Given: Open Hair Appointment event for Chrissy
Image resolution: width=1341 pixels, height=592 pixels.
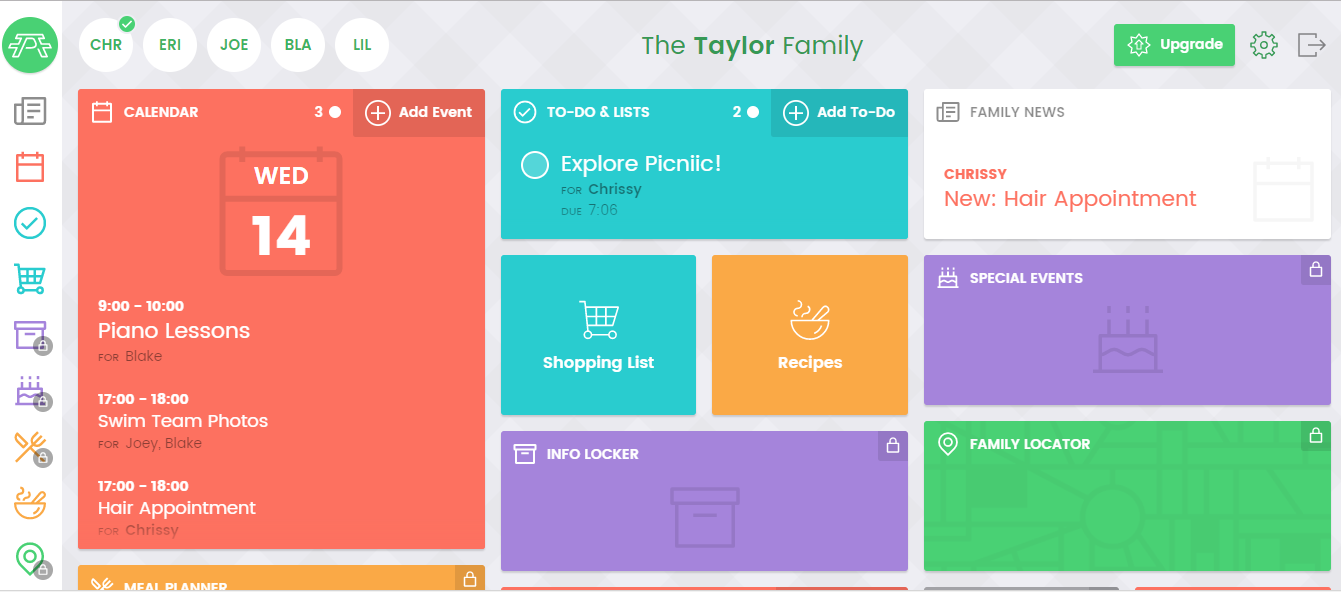Looking at the screenshot, I should (x=177, y=508).
